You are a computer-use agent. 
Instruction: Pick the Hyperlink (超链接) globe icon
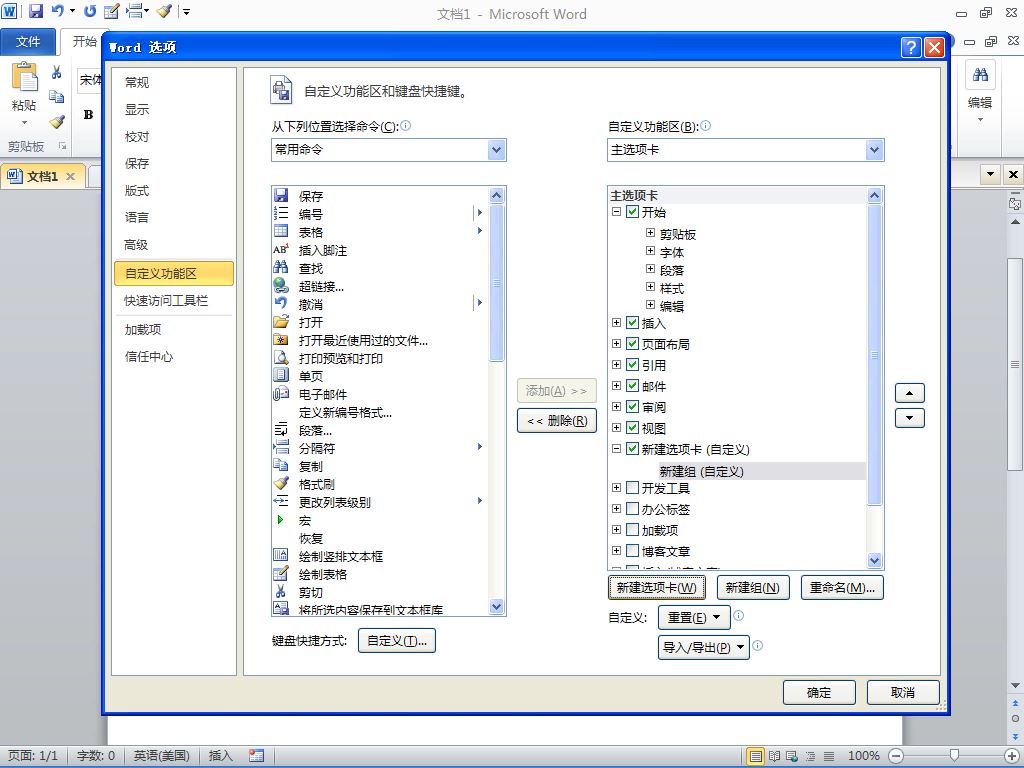(281, 285)
